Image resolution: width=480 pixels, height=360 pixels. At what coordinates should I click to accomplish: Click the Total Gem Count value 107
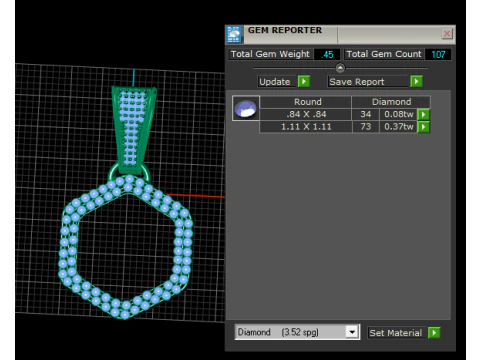[438, 54]
